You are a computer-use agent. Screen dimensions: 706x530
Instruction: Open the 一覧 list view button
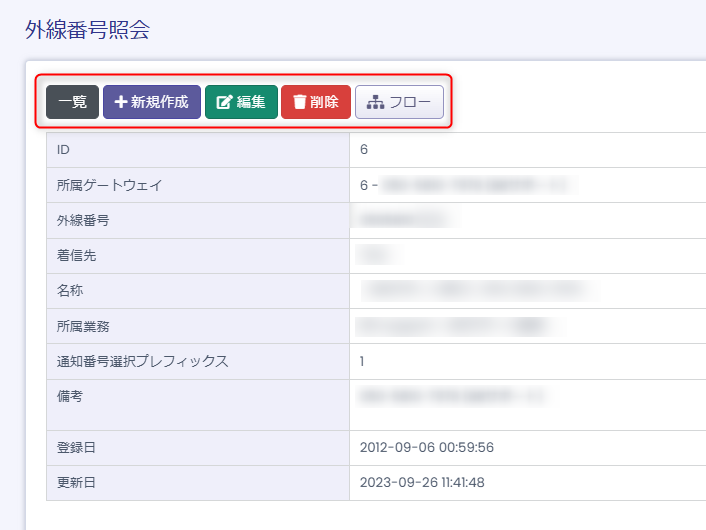click(72, 102)
